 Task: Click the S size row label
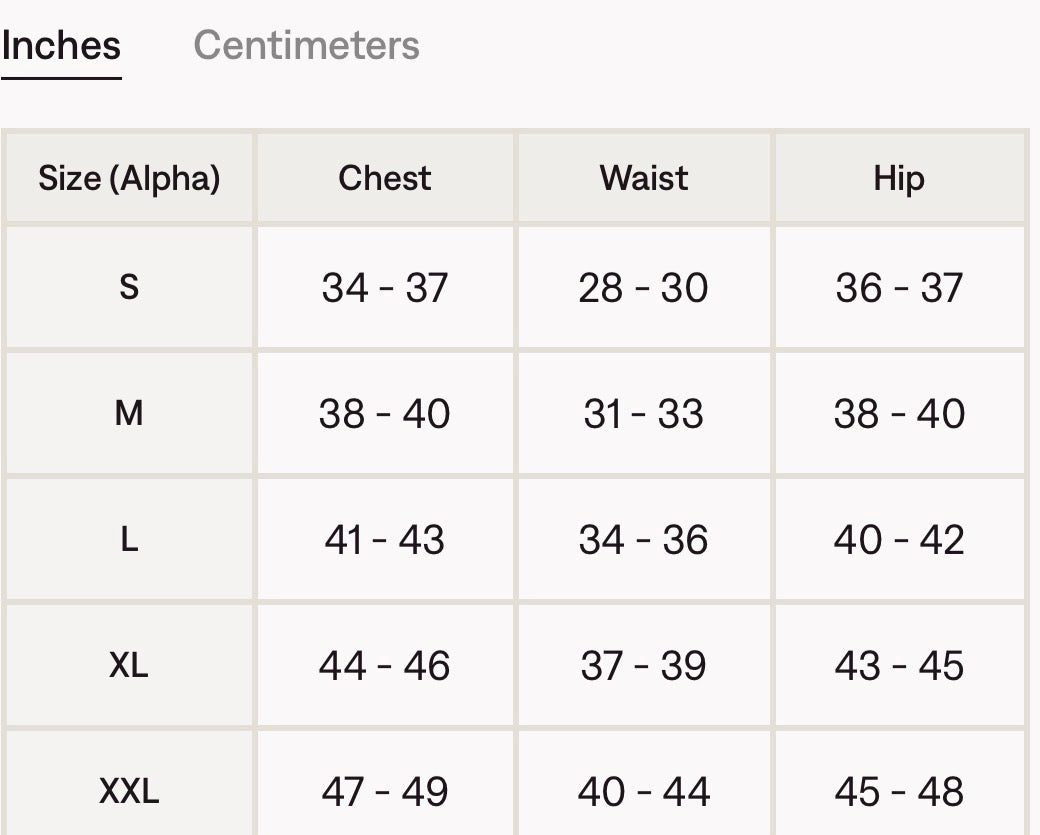coord(129,288)
